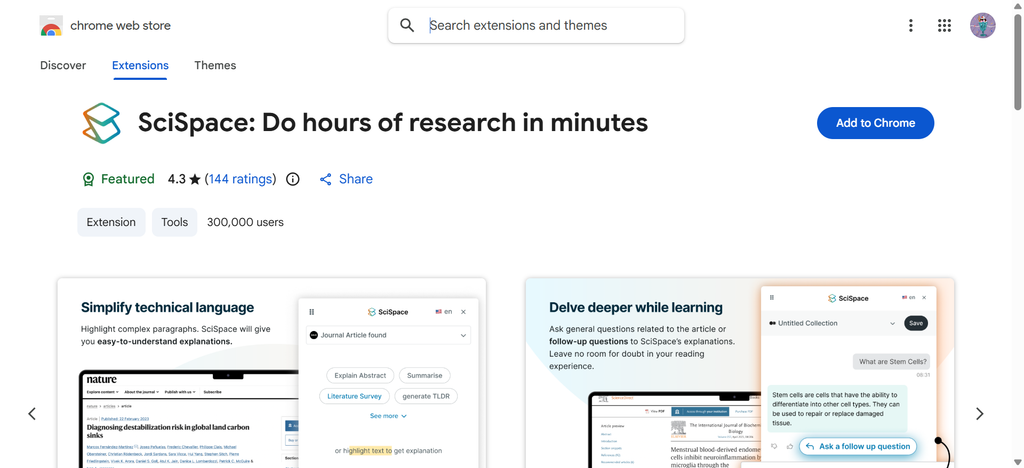This screenshot has height=468, width=1024.
Task: Click the Extension category chip
Action: pos(111,222)
